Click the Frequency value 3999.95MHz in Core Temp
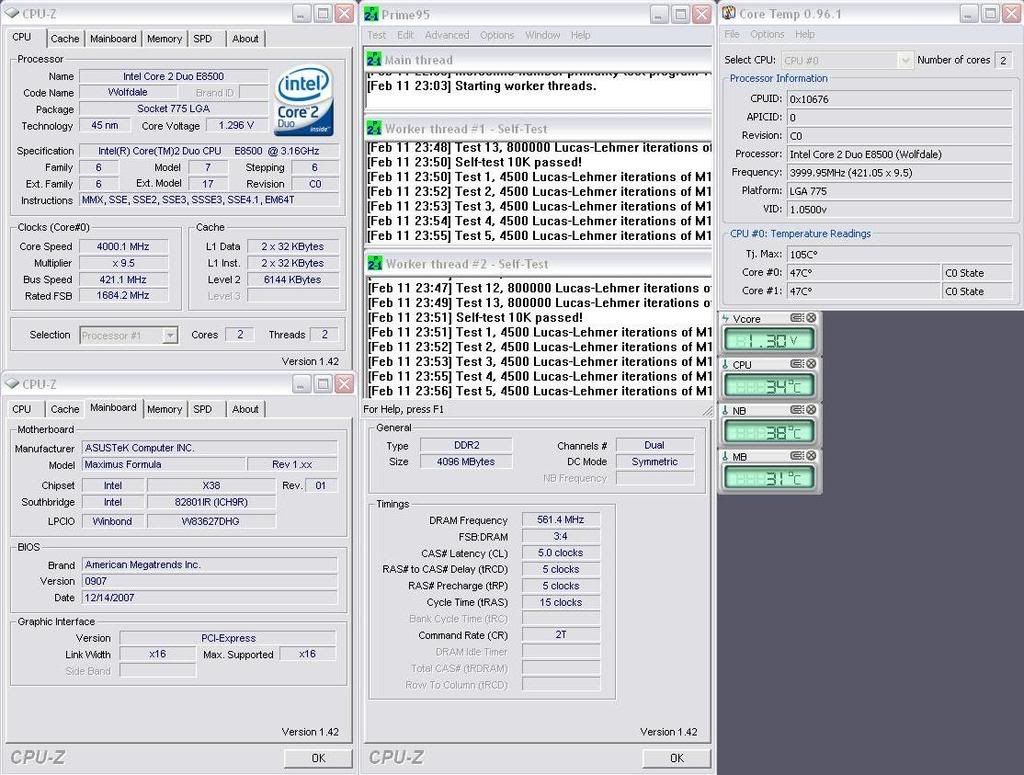The width and height of the screenshot is (1024, 775). [x=899, y=173]
